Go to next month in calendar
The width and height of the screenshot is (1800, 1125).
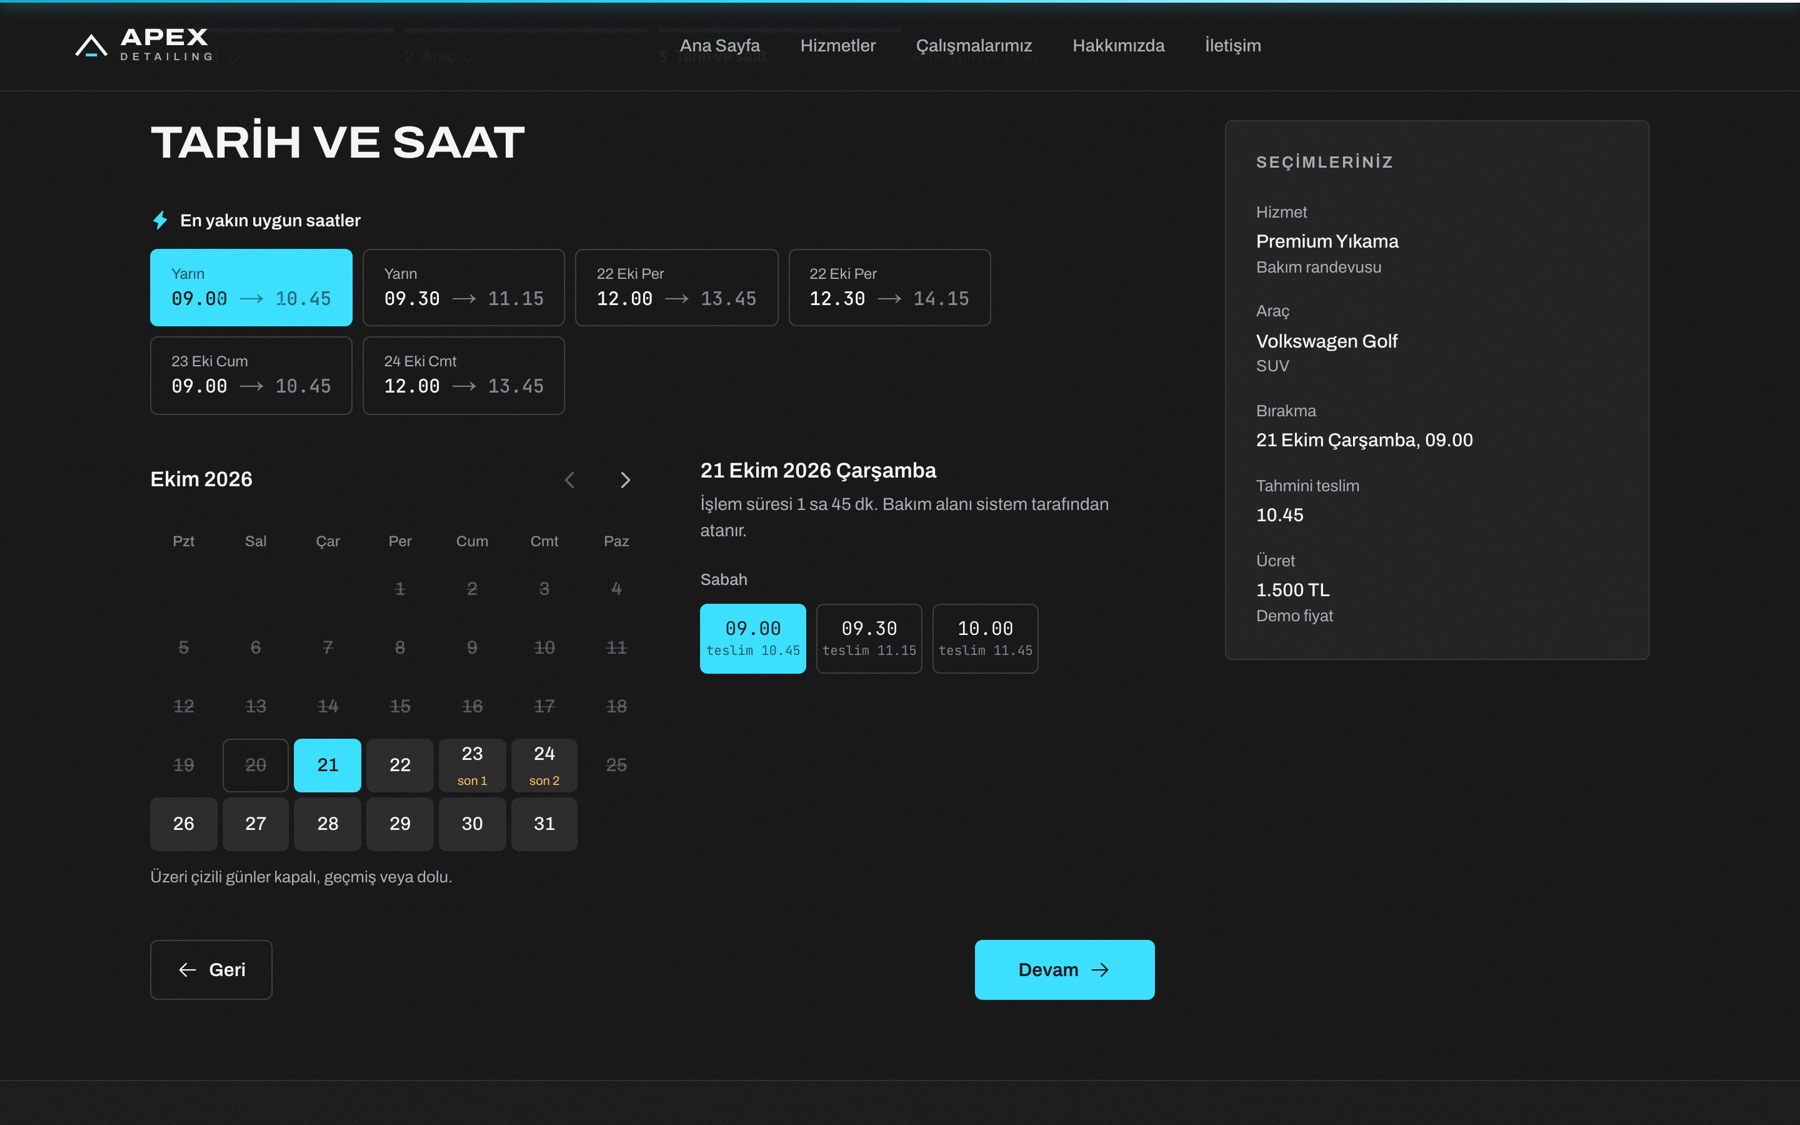[625, 480]
